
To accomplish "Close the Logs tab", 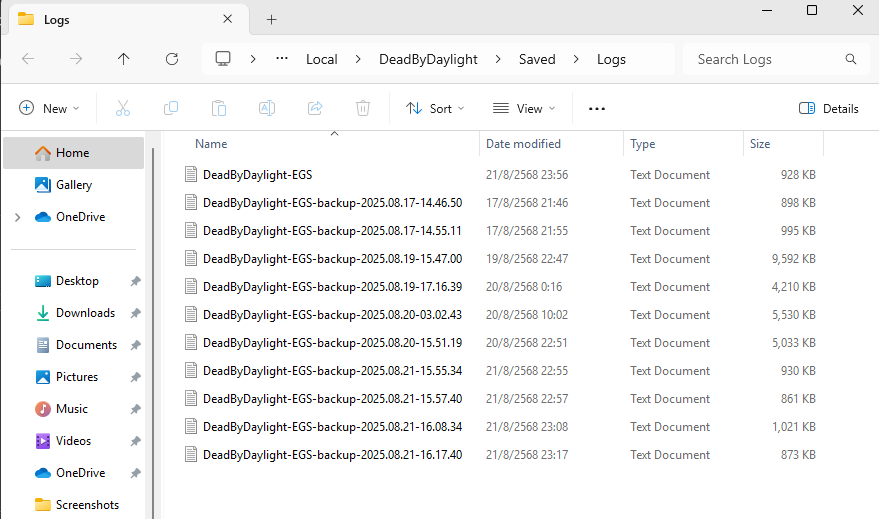I will point(228,19).
